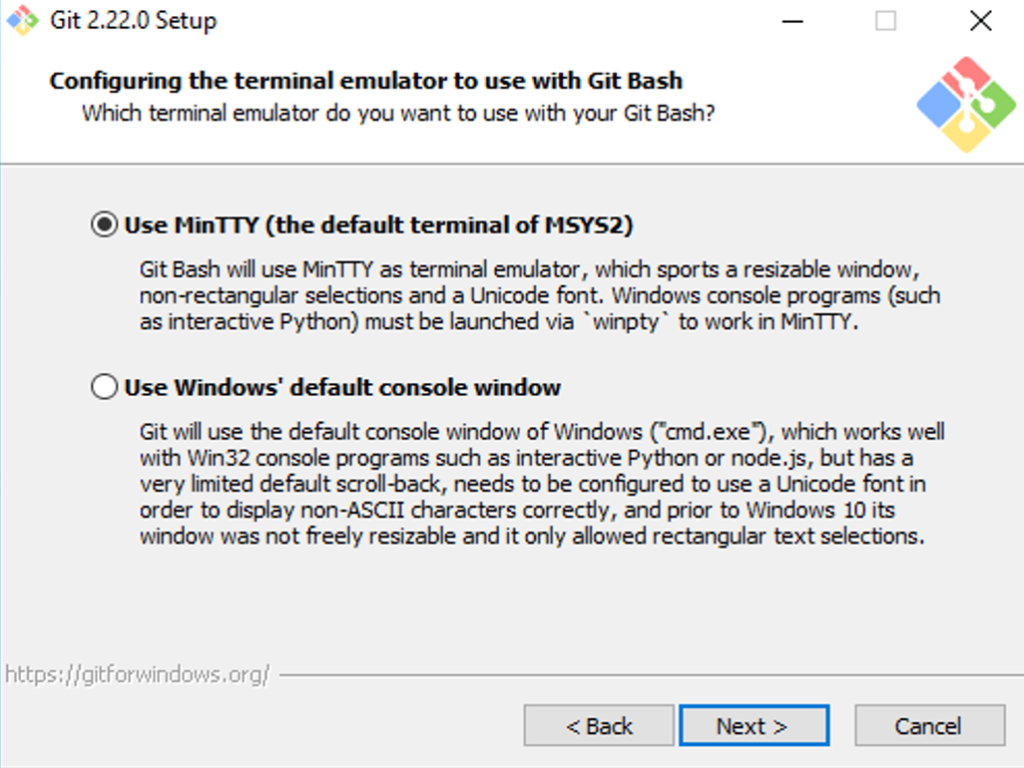
Task: Proceed with the Next > button
Action: [x=754, y=726]
